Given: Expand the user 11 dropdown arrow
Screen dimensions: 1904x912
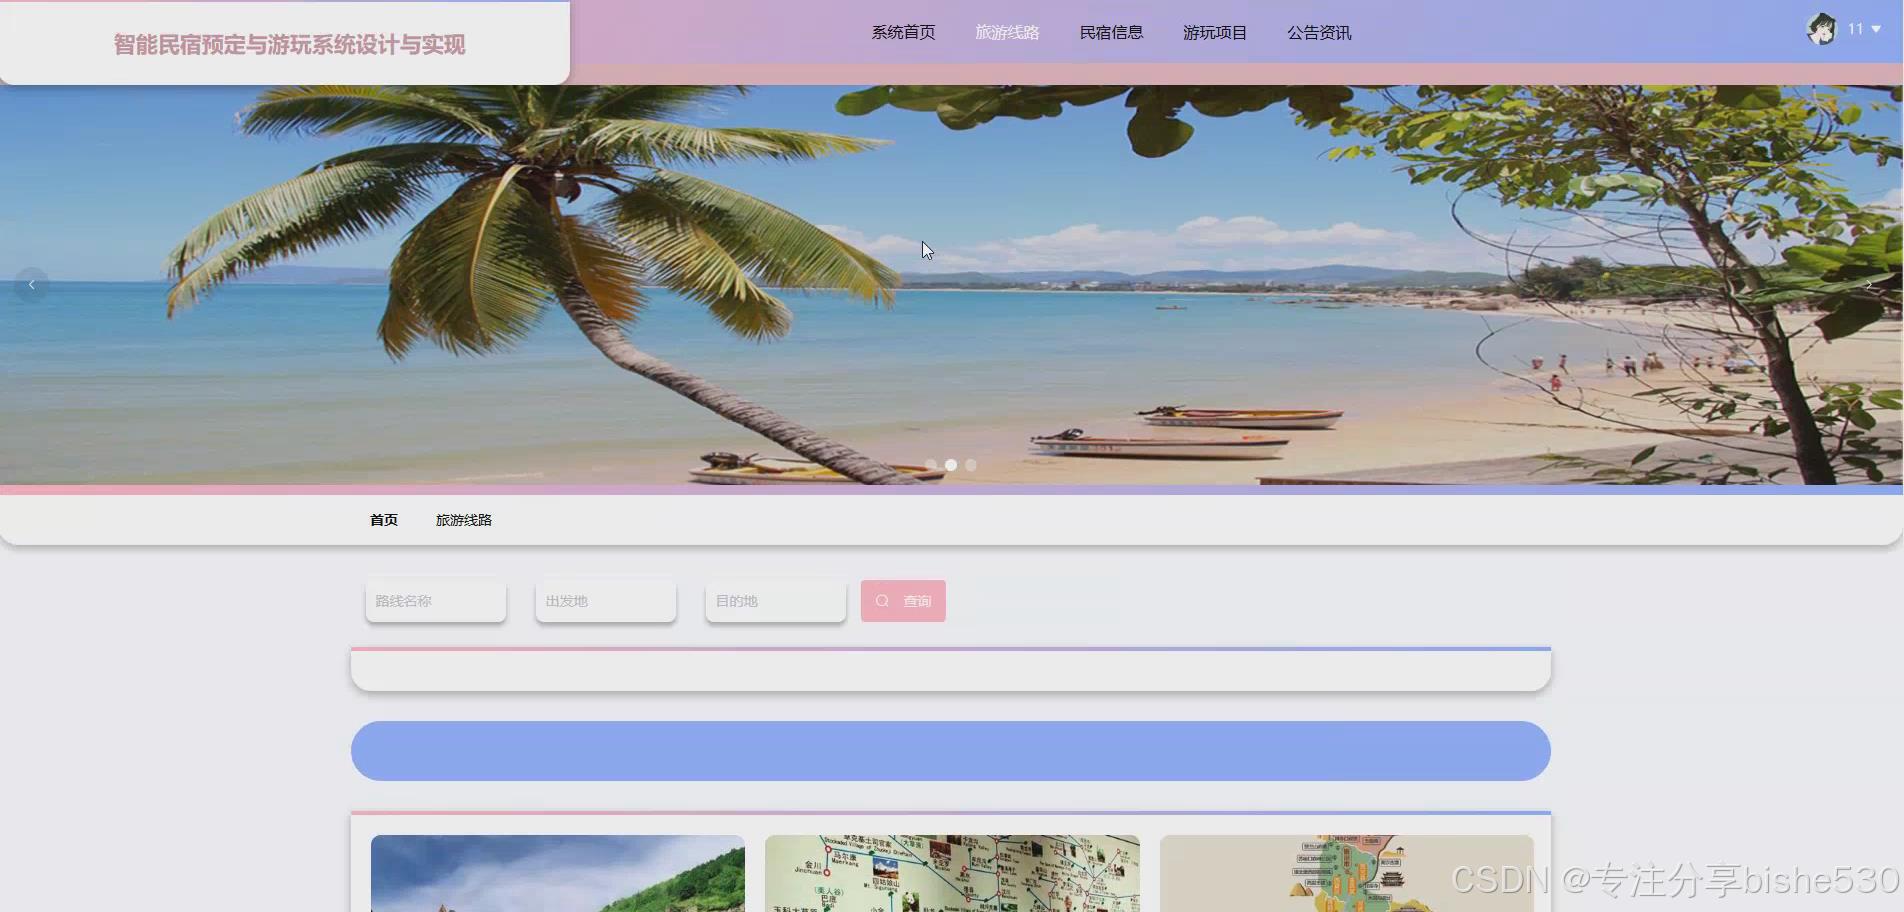Looking at the screenshot, I should coord(1876,29).
